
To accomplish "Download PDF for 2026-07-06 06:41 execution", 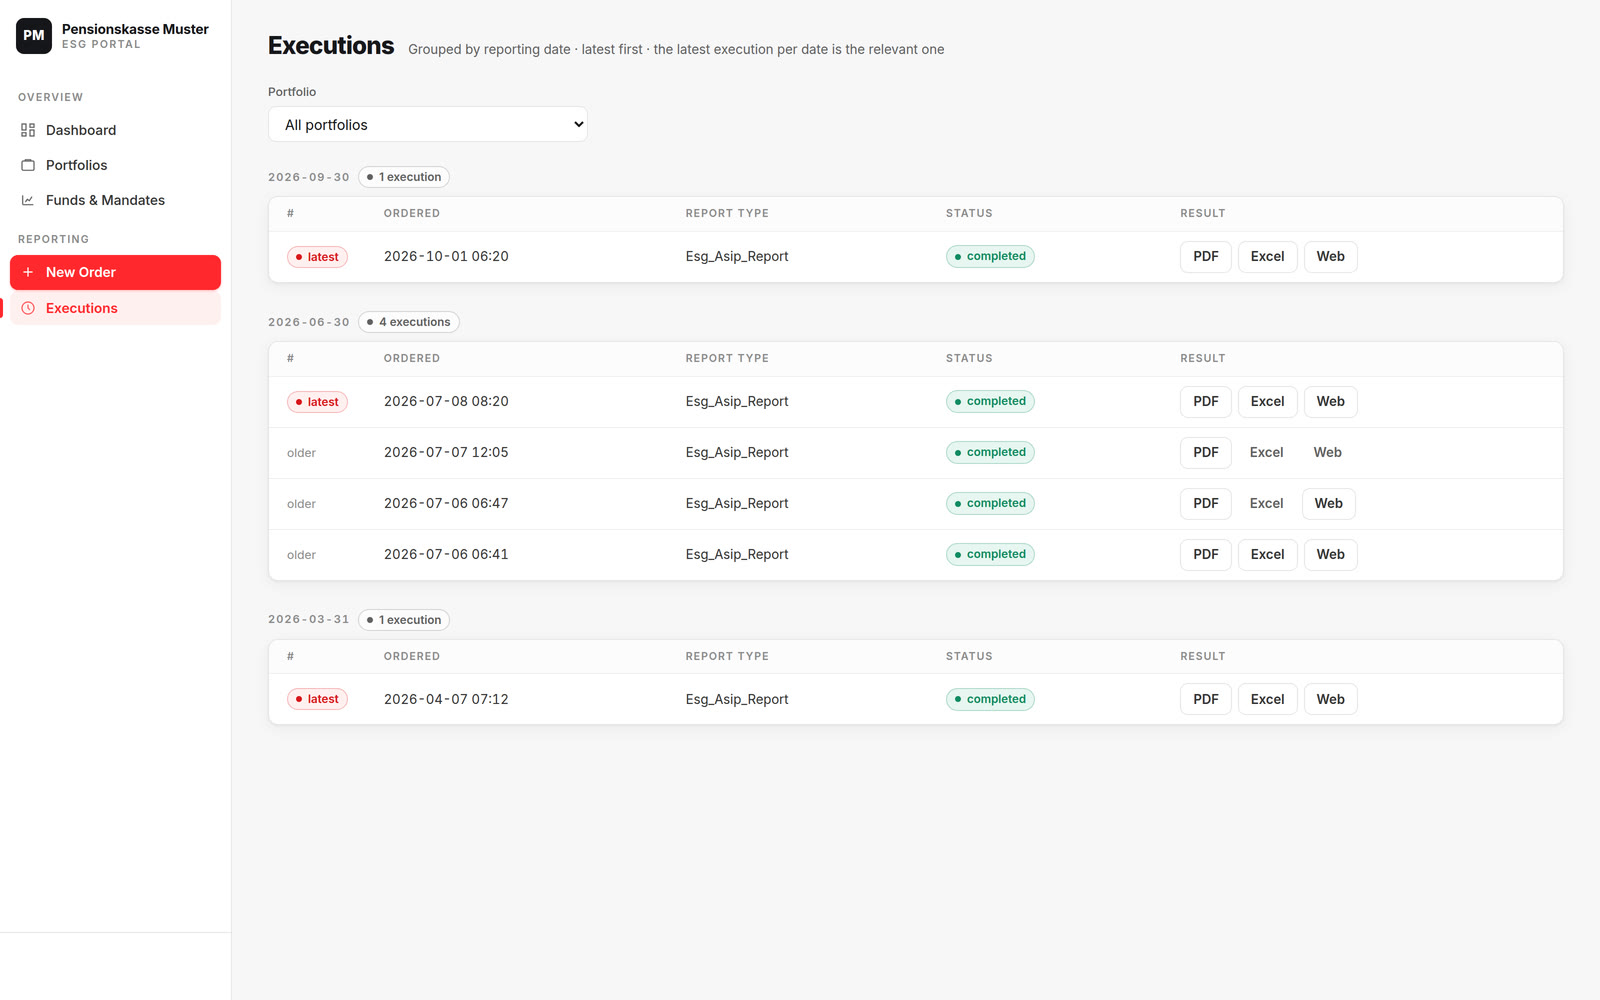I will point(1206,555).
